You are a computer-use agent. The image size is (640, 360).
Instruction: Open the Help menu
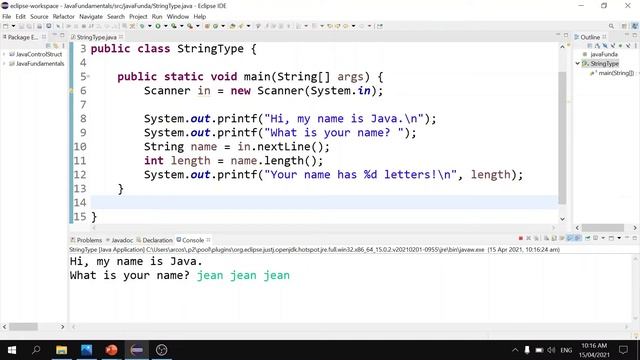point(200,16)
